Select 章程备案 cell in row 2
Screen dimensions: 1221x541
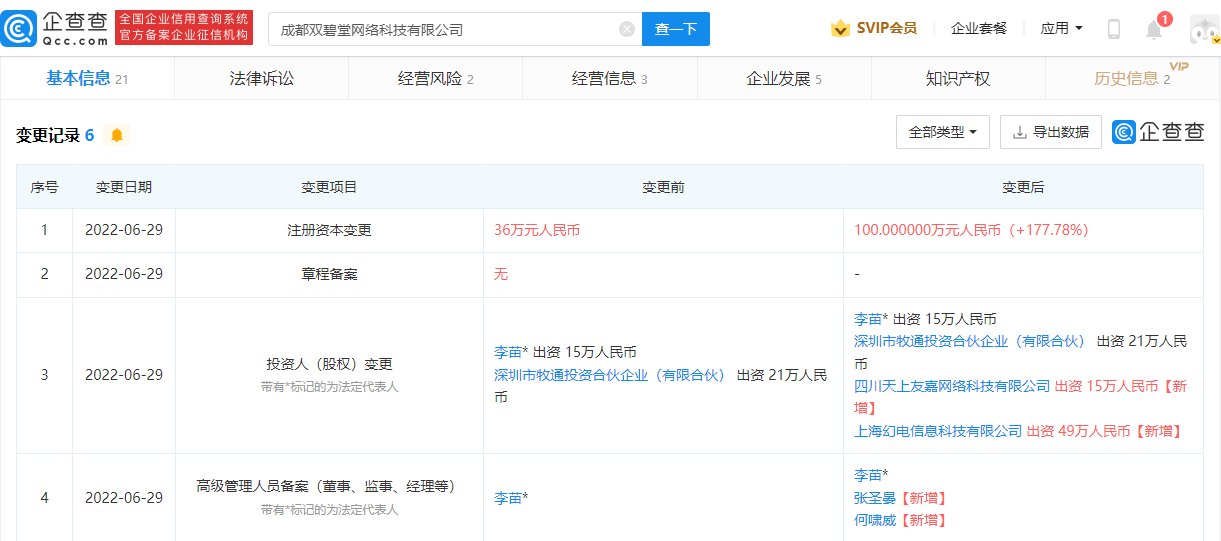pyautogui.click(x=329, y=274)
